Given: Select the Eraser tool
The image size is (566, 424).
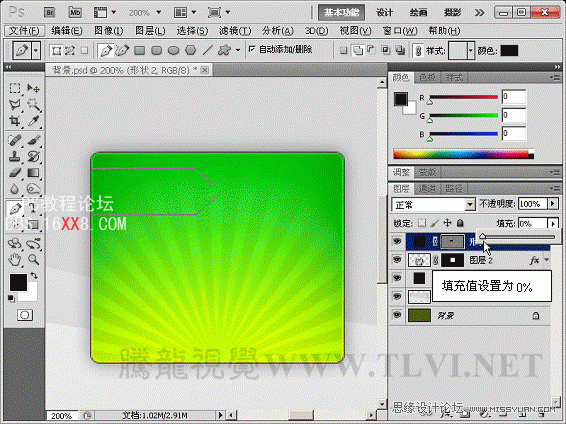Looking at the screenshot, I should point(15,172).
